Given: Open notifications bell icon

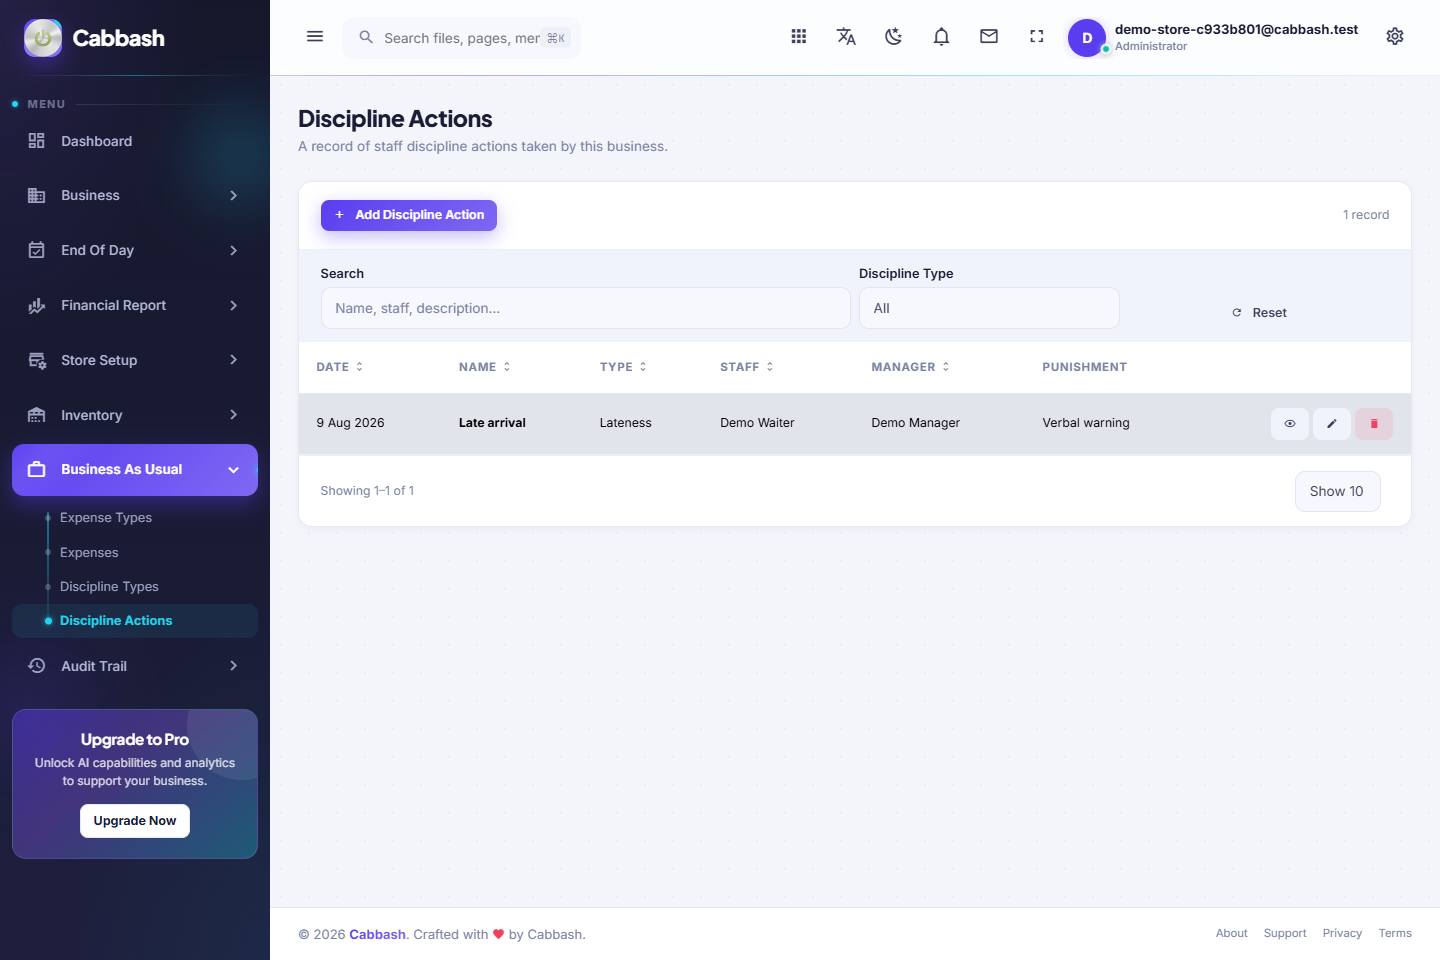Looking at the screenshot, I should (x=941, y=37).
